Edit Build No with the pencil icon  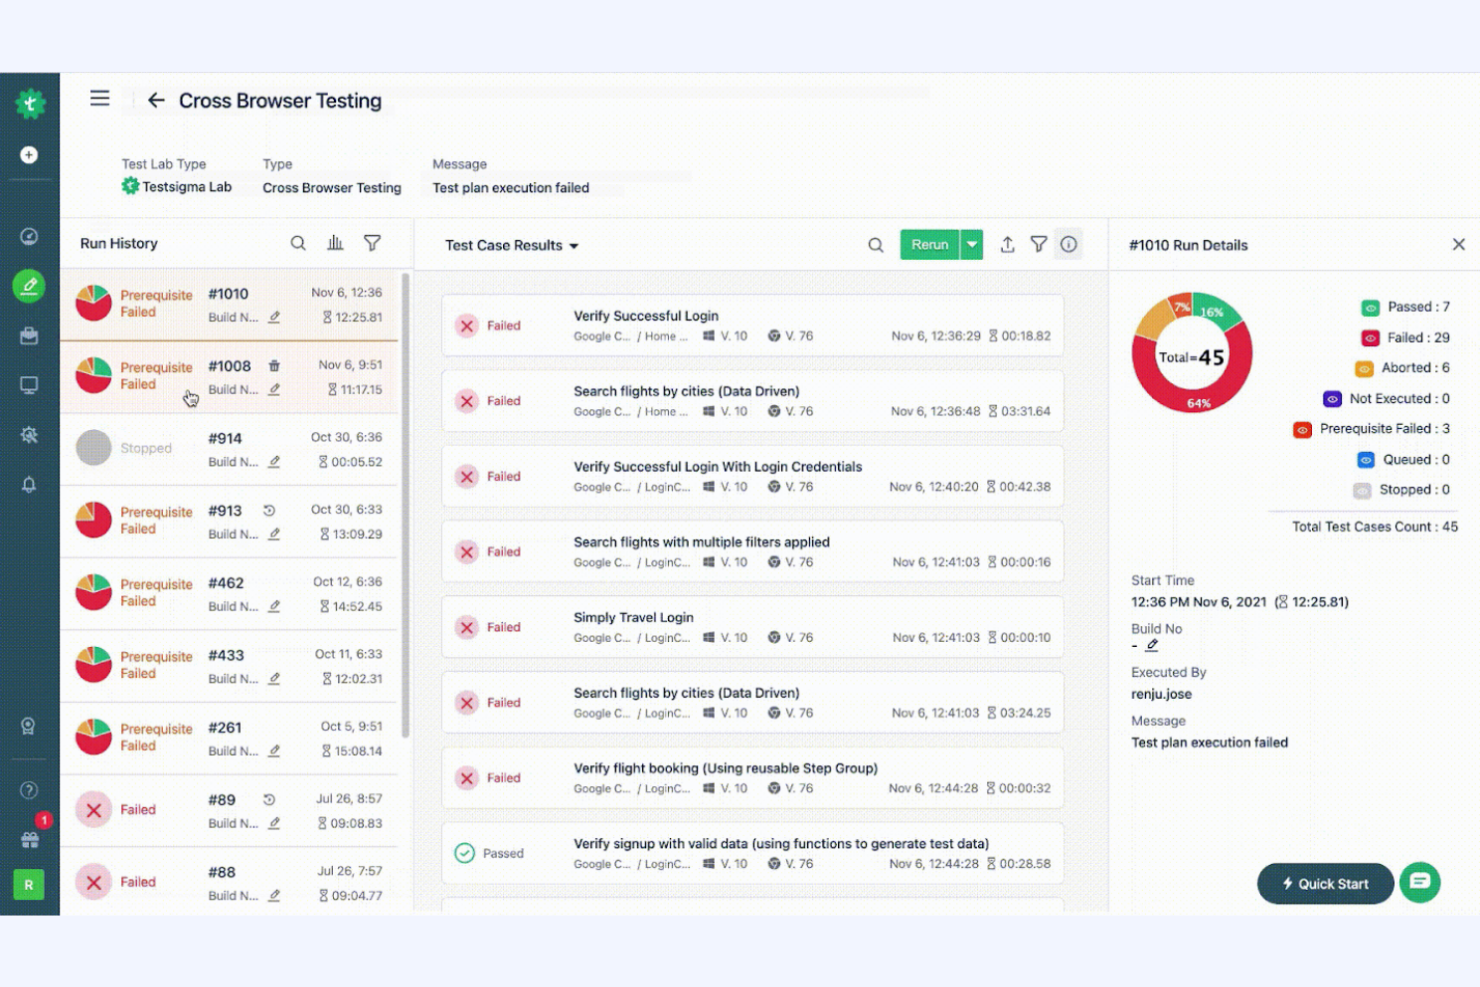point(1153,646)
